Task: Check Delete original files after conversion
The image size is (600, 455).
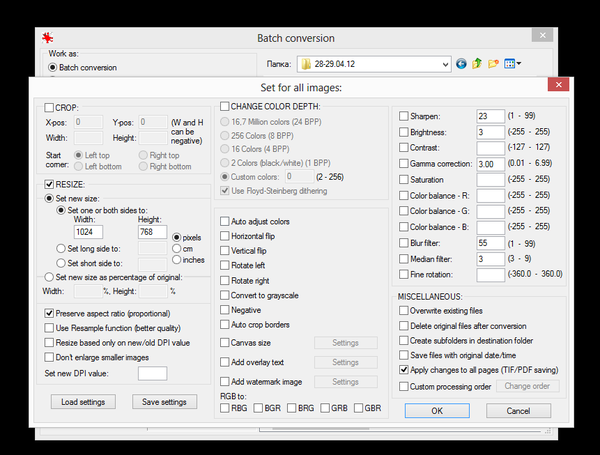Action: click(x=404, y=326)
